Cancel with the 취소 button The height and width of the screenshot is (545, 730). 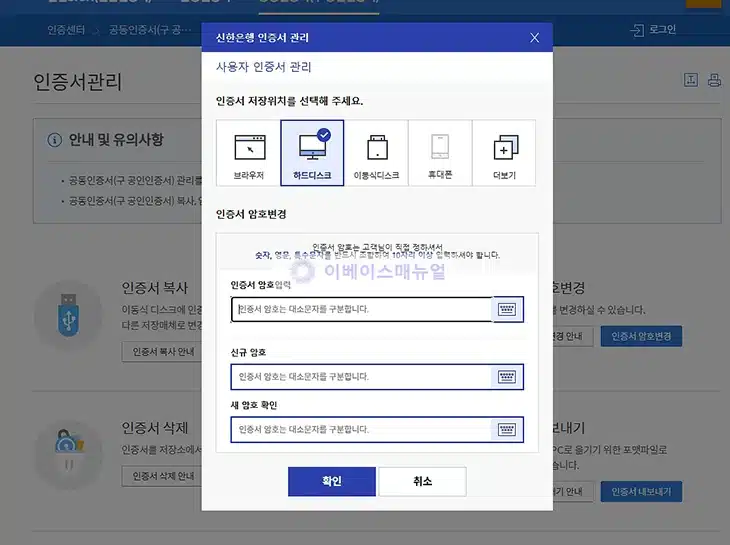(422, 481)
